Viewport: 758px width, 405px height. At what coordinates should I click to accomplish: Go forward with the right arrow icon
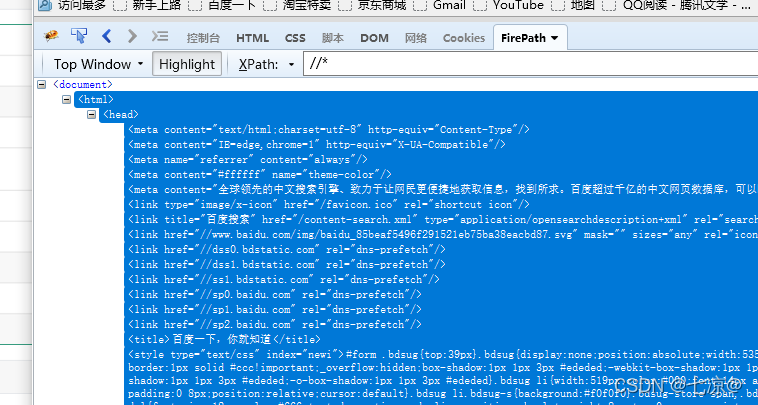coord(132,36)
